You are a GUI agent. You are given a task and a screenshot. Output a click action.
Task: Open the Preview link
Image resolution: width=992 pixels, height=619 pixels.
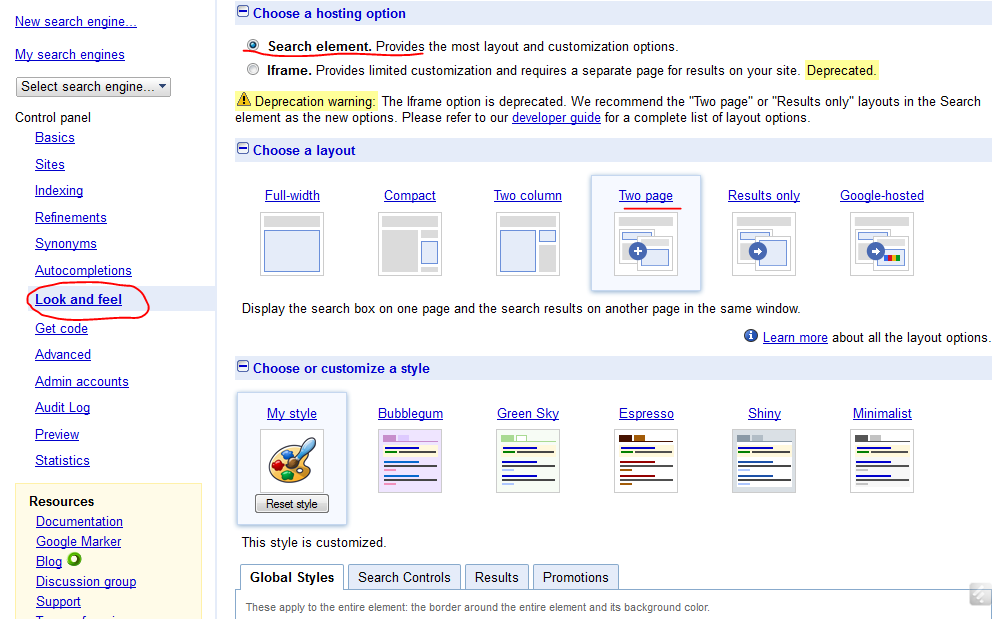click(x=57, y=435)
